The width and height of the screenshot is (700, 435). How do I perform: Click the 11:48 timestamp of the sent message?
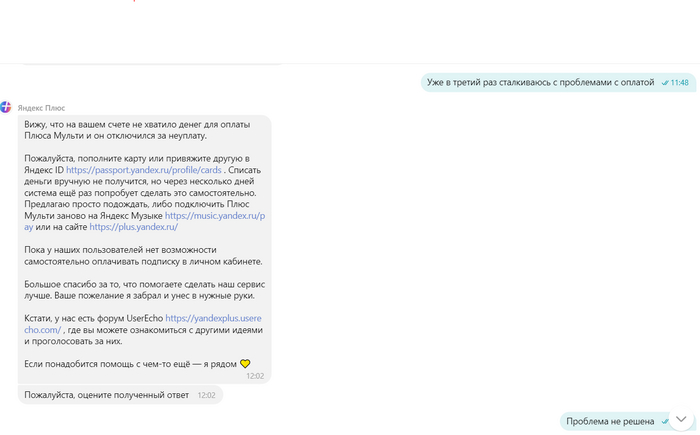tap(679, 83)
